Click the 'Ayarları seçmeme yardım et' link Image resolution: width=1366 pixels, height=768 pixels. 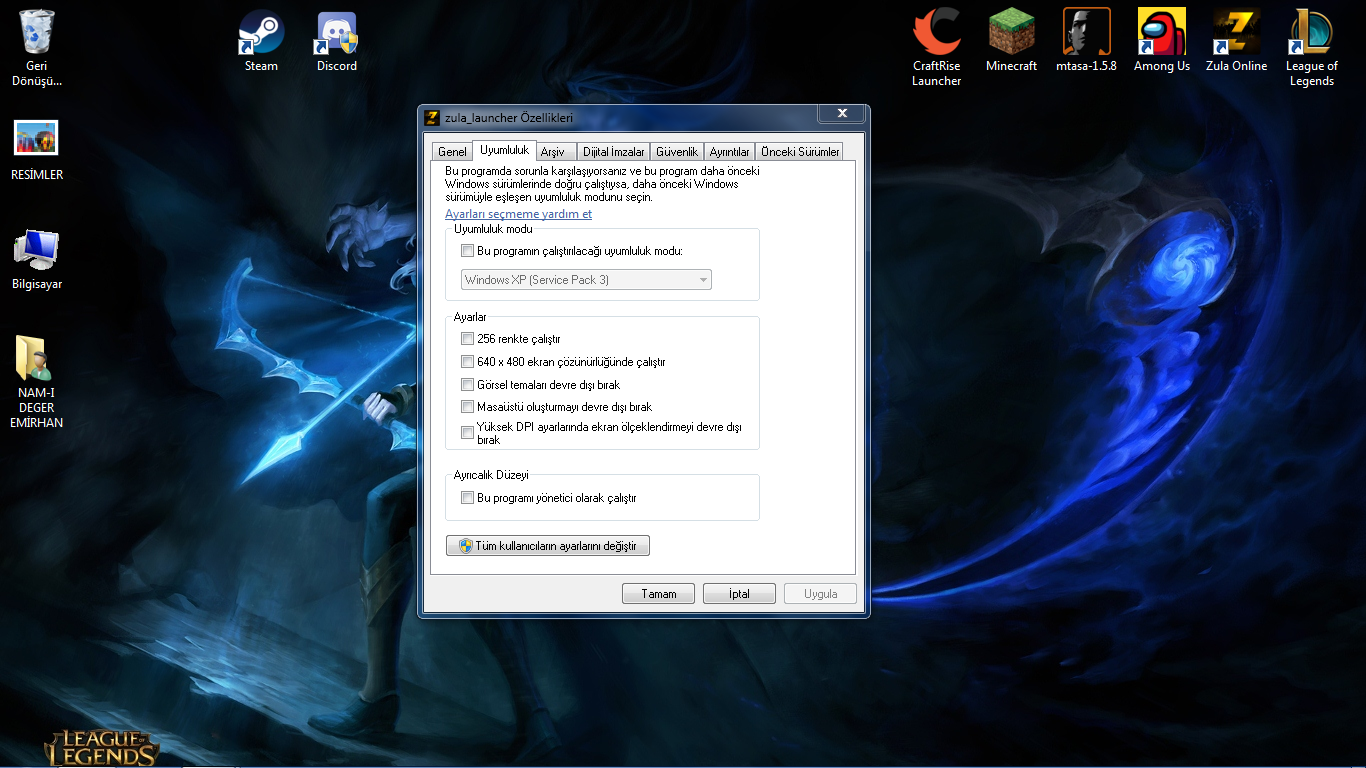pyautogui.click(x=518, y=214)
